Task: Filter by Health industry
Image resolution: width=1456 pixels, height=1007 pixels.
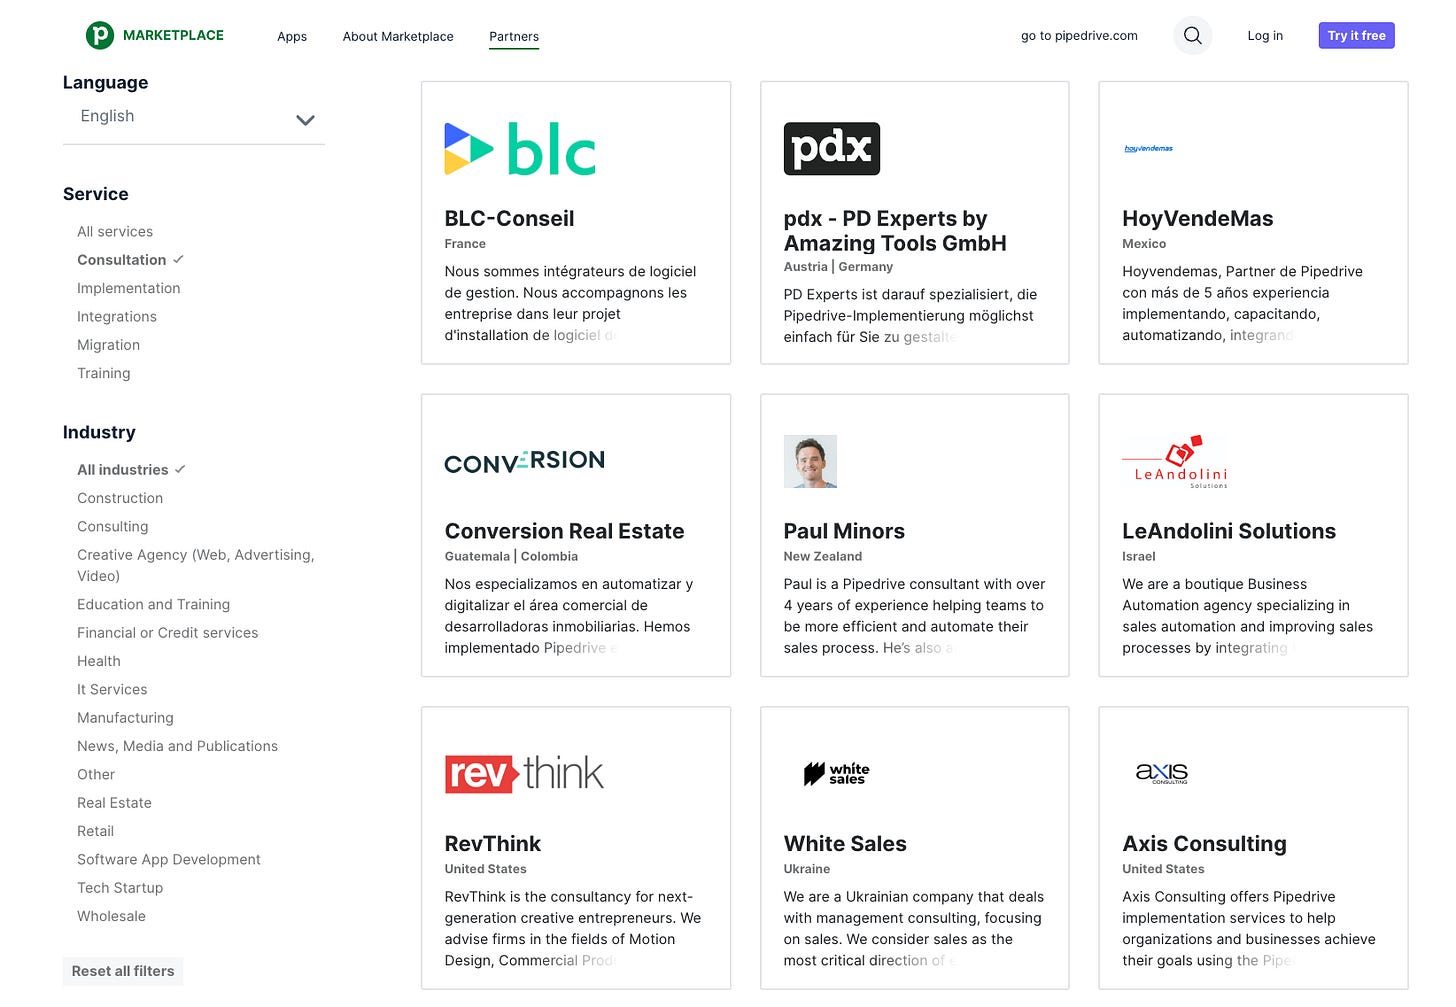Action: click(99, 661)
